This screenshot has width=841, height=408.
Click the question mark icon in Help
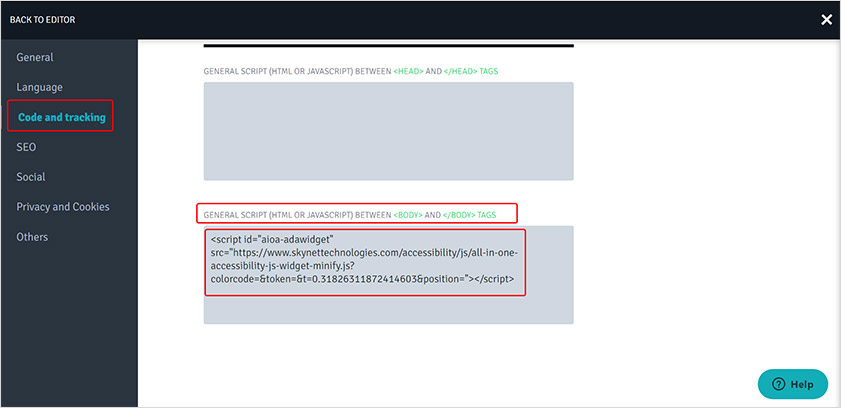point(778,384)
